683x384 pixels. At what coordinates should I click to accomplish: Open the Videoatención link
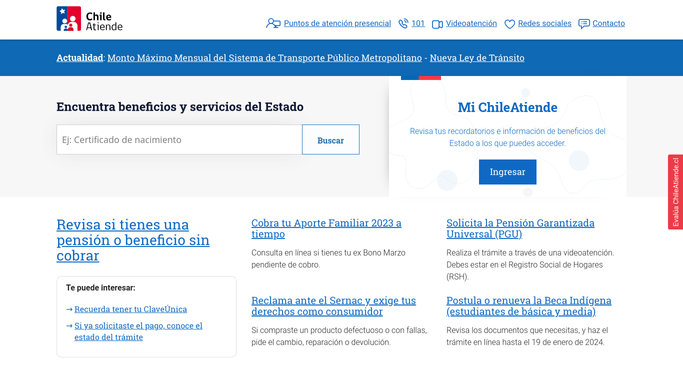point(471,24)
